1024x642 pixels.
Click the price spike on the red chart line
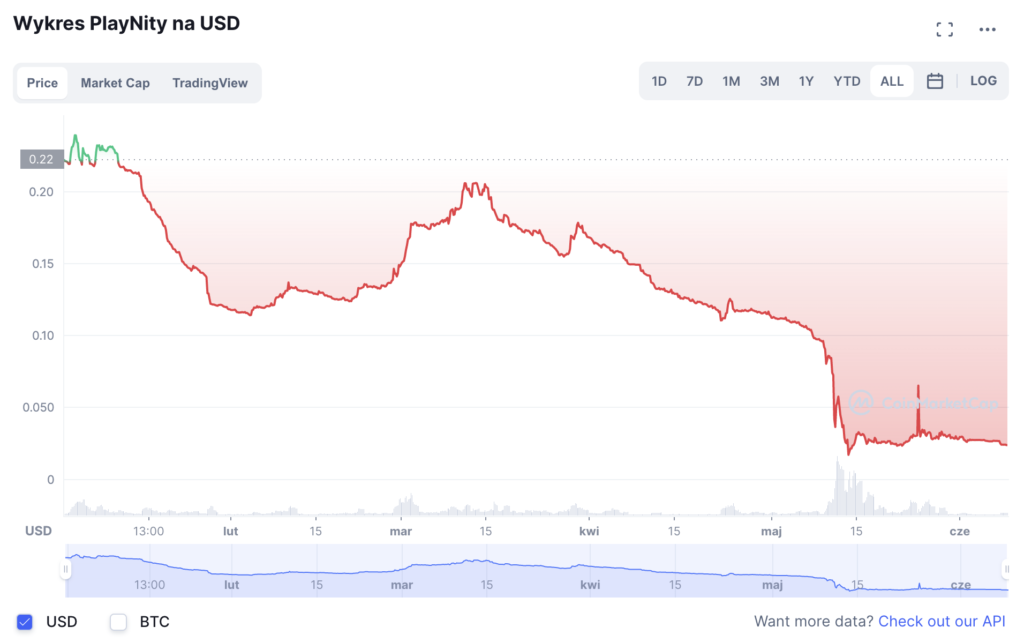coord(918,388)
